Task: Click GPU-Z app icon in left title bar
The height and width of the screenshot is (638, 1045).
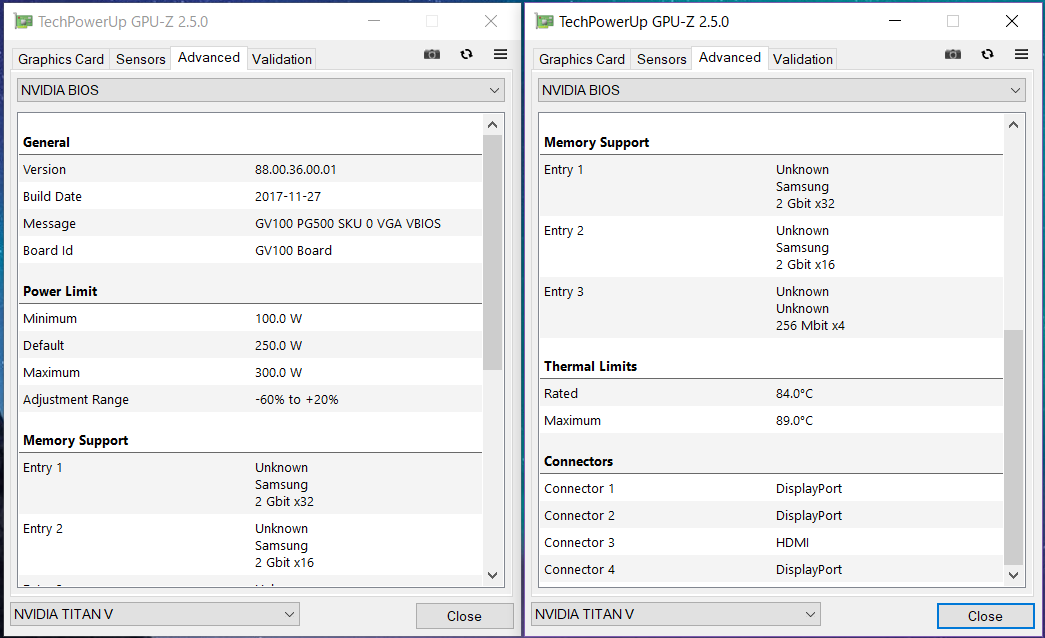Action: coord(23,21)
